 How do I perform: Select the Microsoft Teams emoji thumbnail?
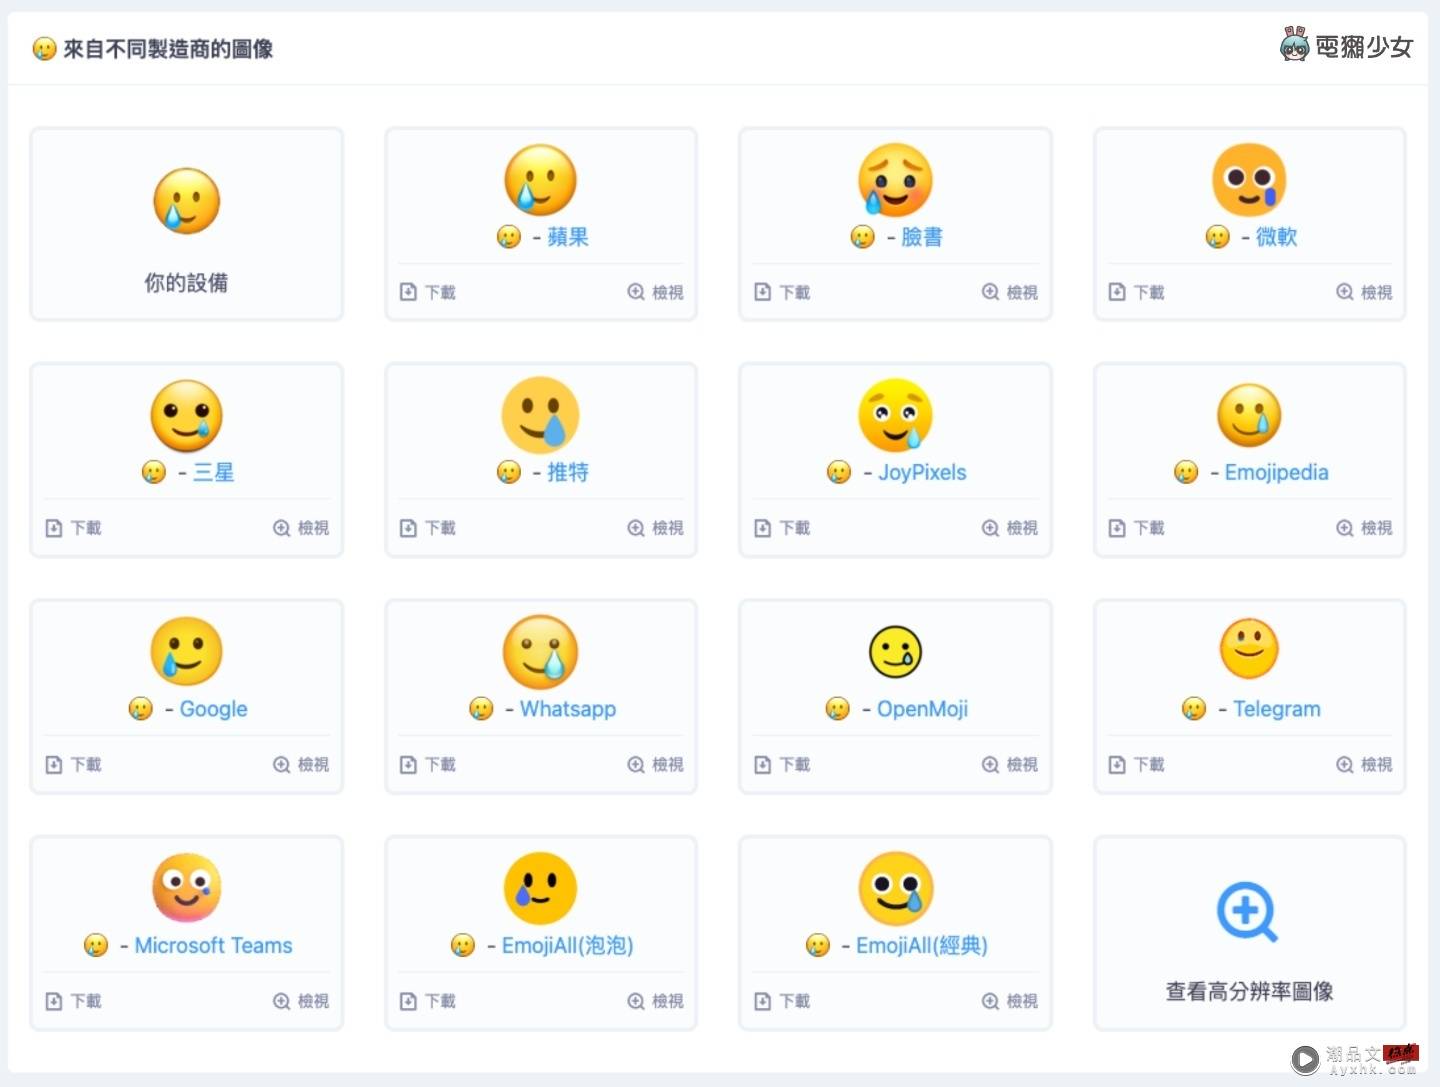tap(187, 888)
